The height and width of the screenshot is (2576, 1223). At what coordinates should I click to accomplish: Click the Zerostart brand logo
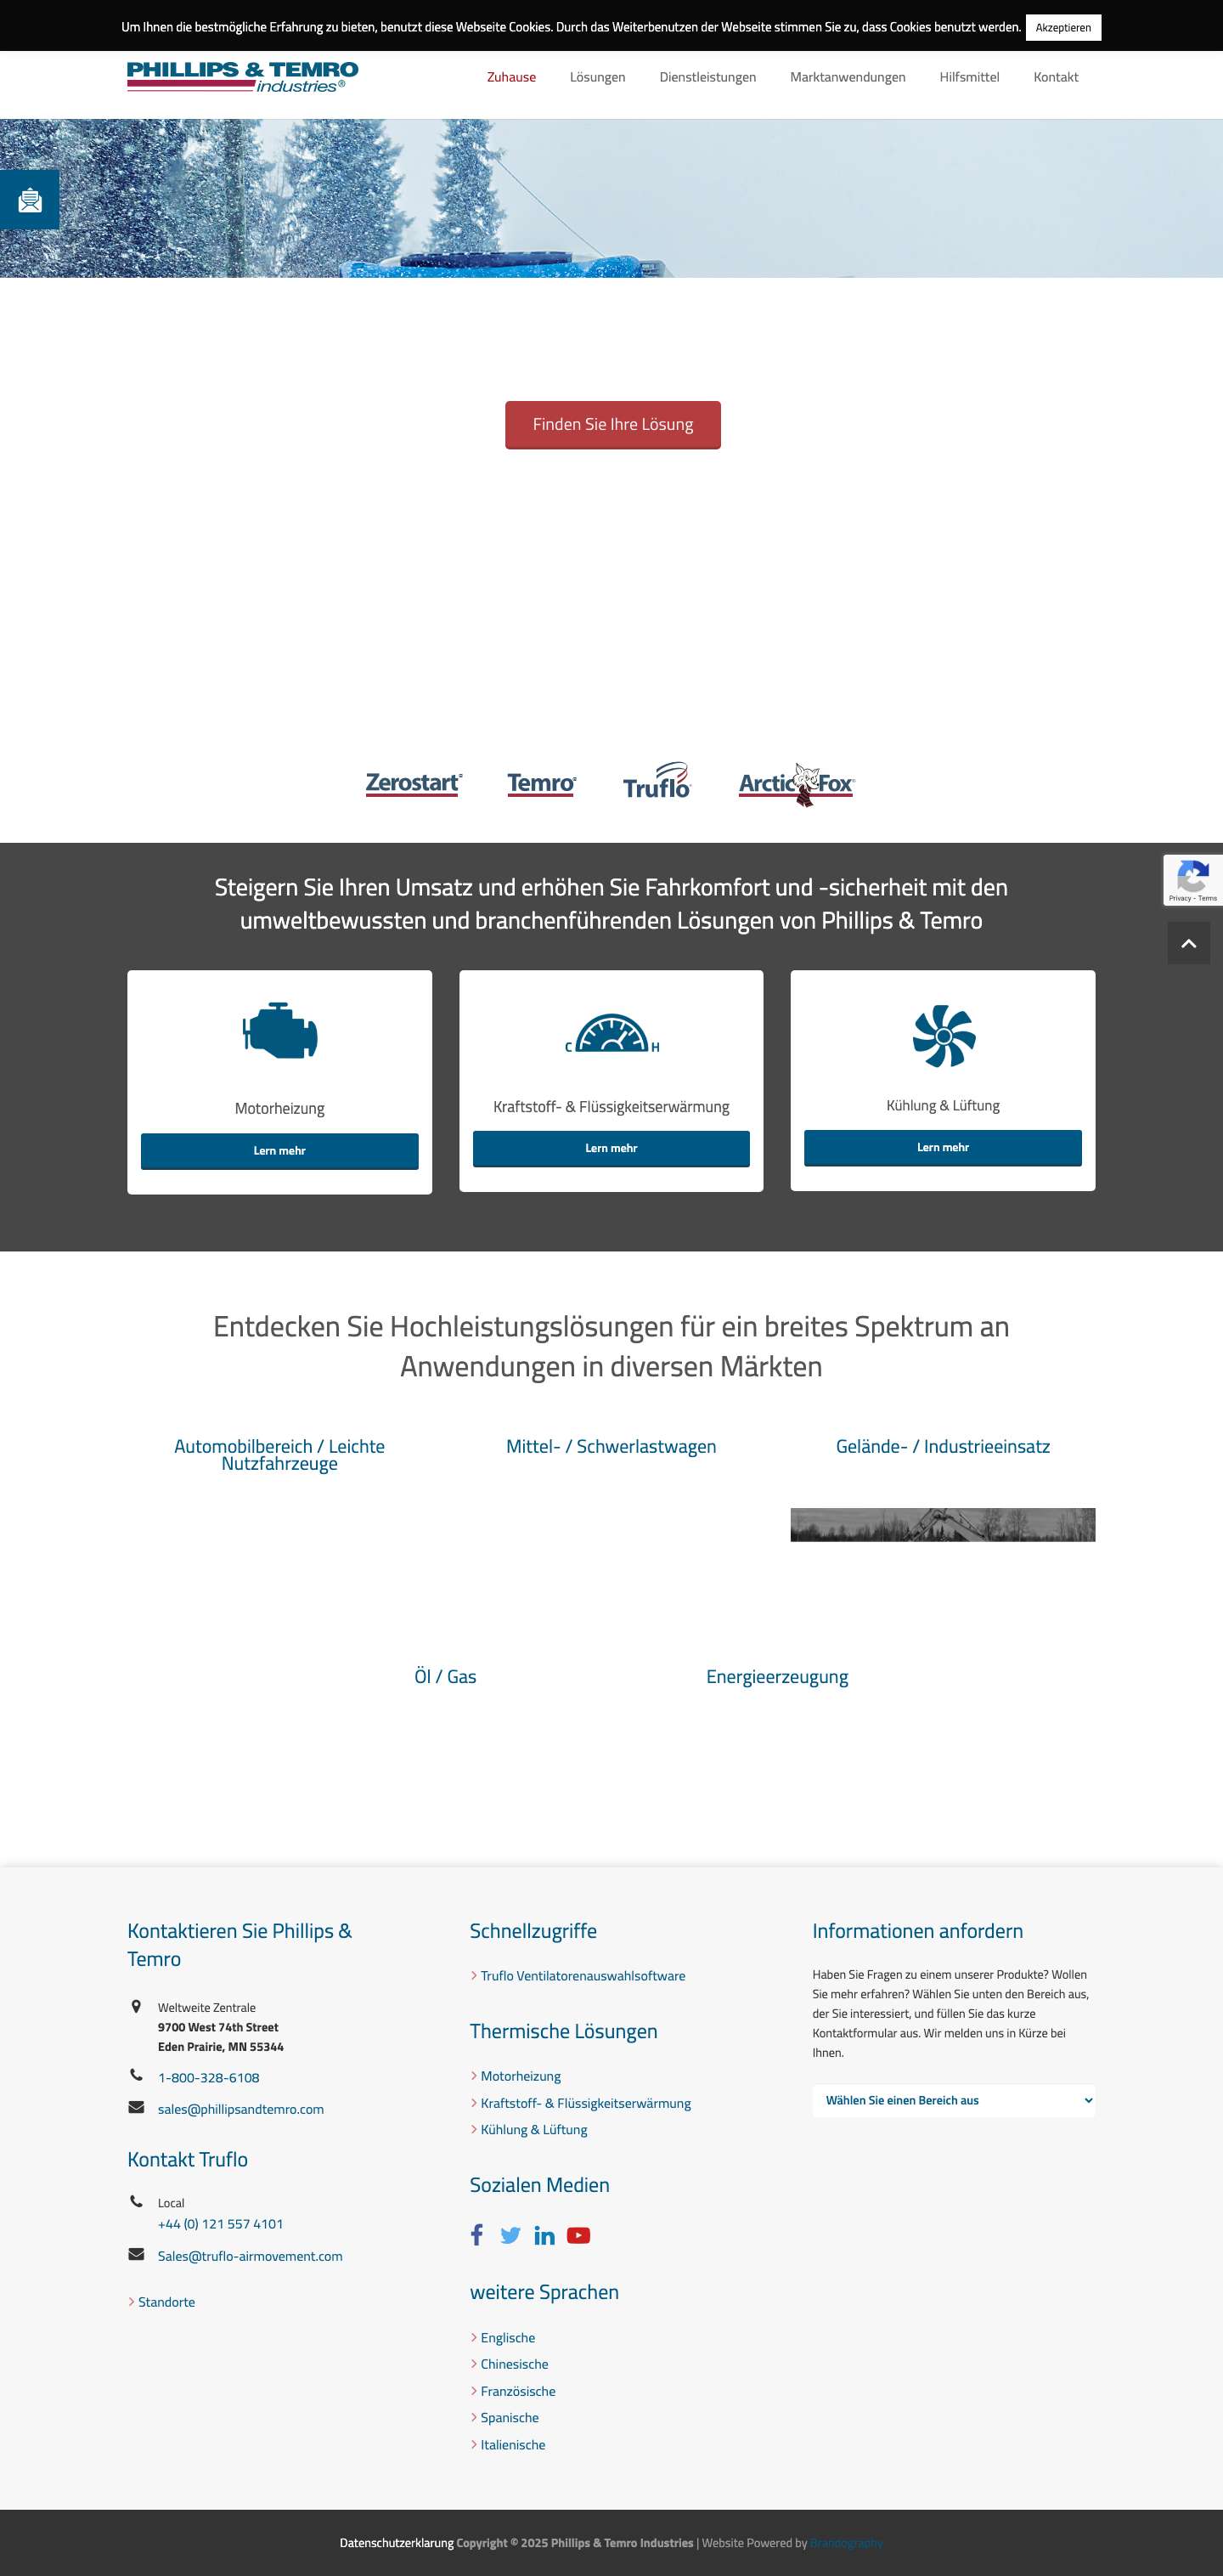click(413, 783)
